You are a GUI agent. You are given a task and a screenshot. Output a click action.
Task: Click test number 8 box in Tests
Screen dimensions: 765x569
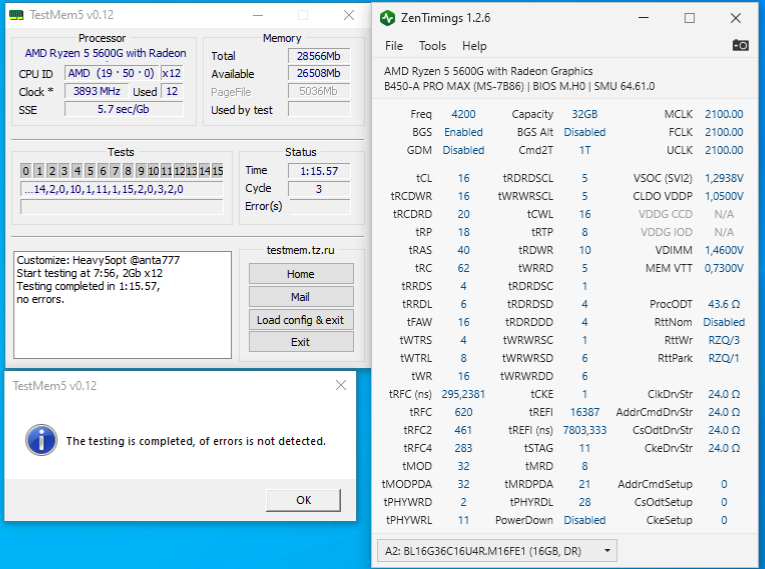[x=128, y=171]
